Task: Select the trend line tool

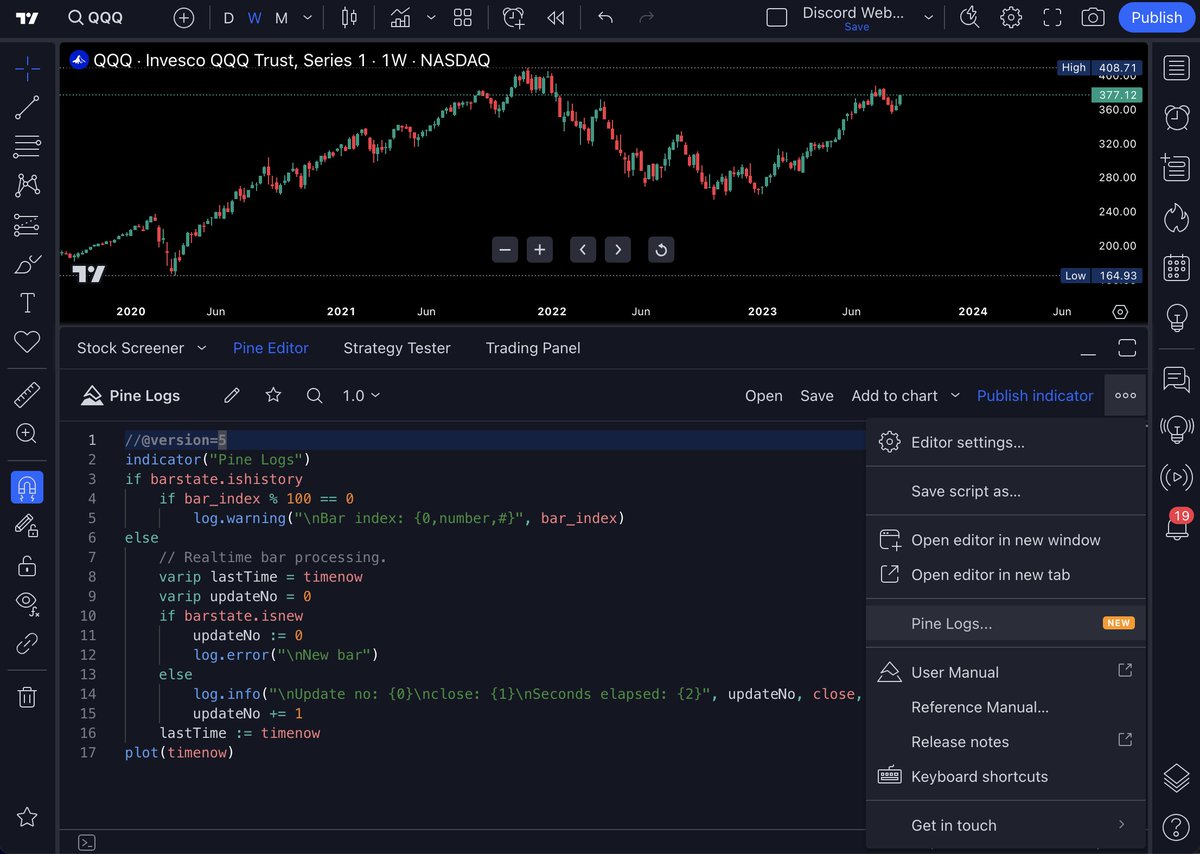Action: 27,107
